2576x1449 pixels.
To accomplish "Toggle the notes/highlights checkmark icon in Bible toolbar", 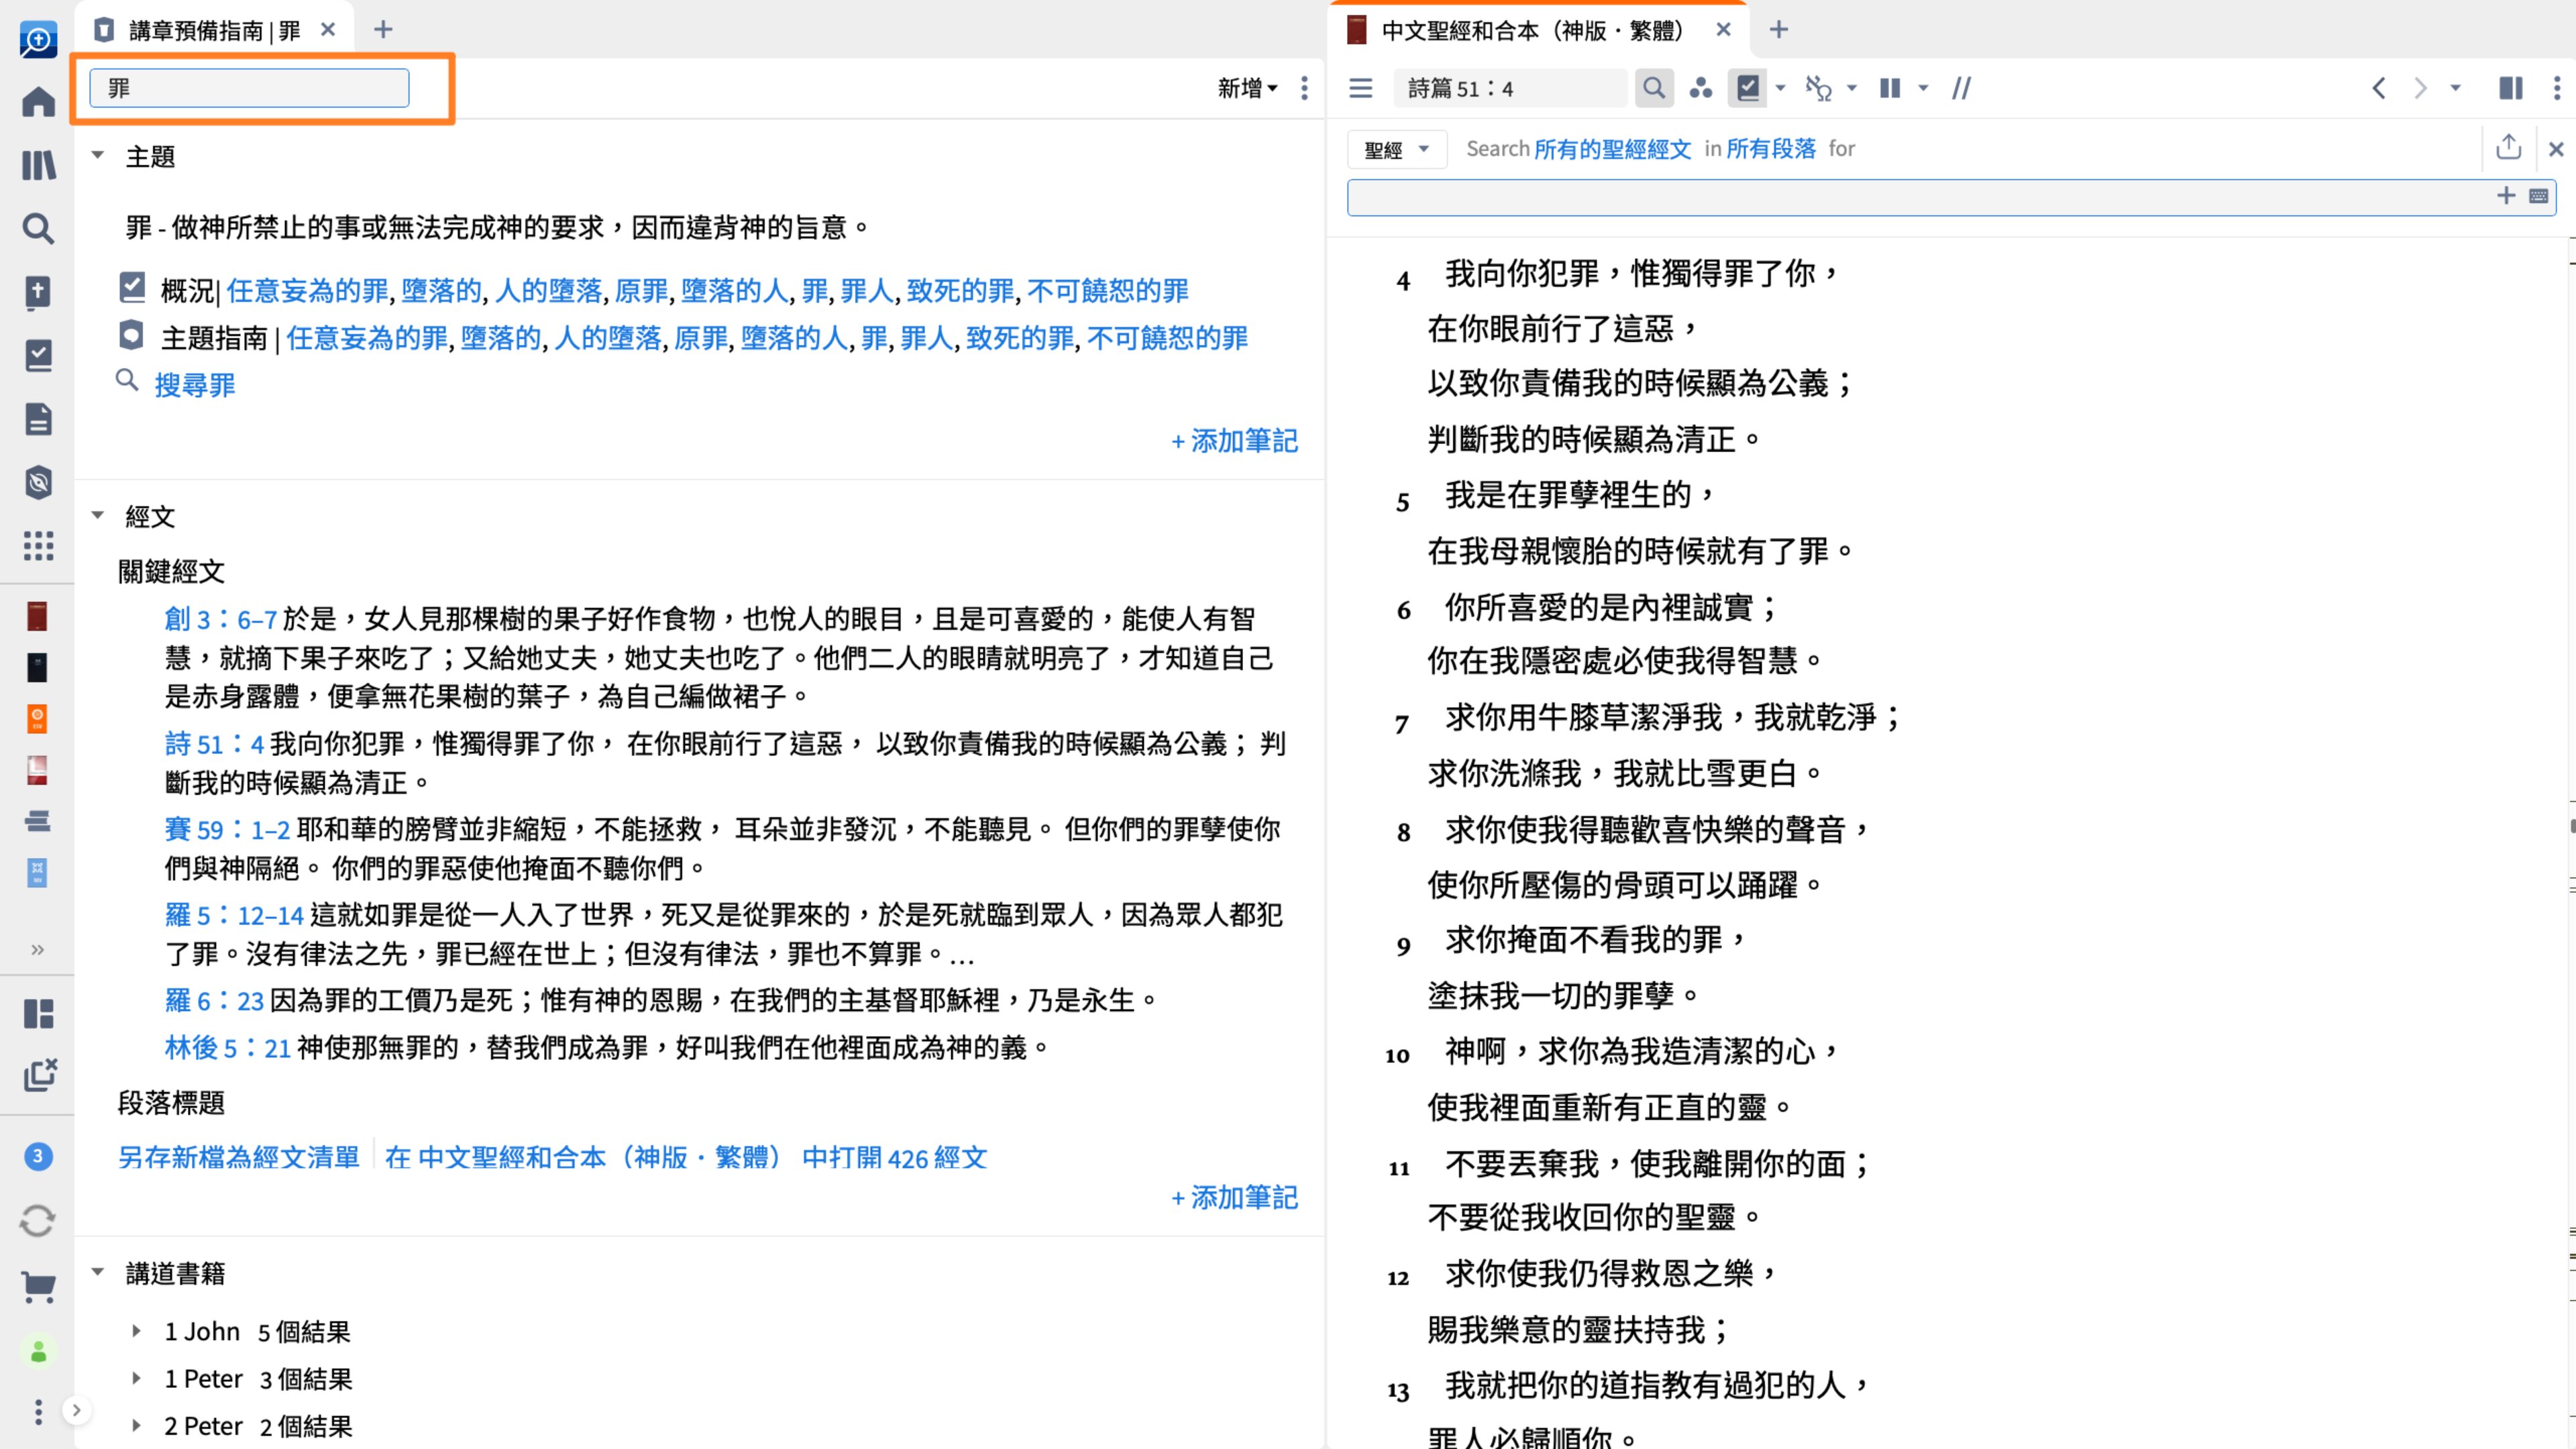I will point(1748,88).
